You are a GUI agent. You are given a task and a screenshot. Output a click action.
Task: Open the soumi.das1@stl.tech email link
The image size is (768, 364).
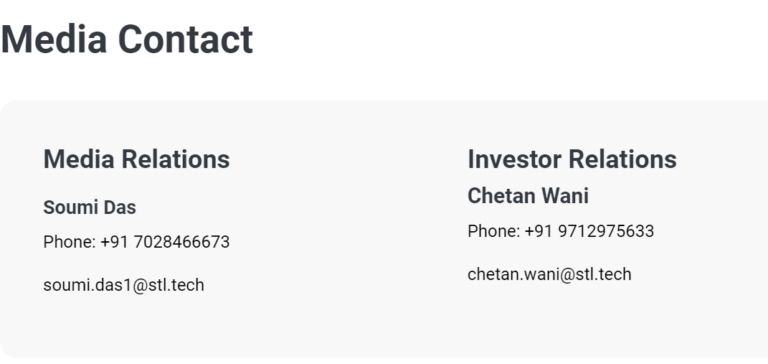coord(123,285)
